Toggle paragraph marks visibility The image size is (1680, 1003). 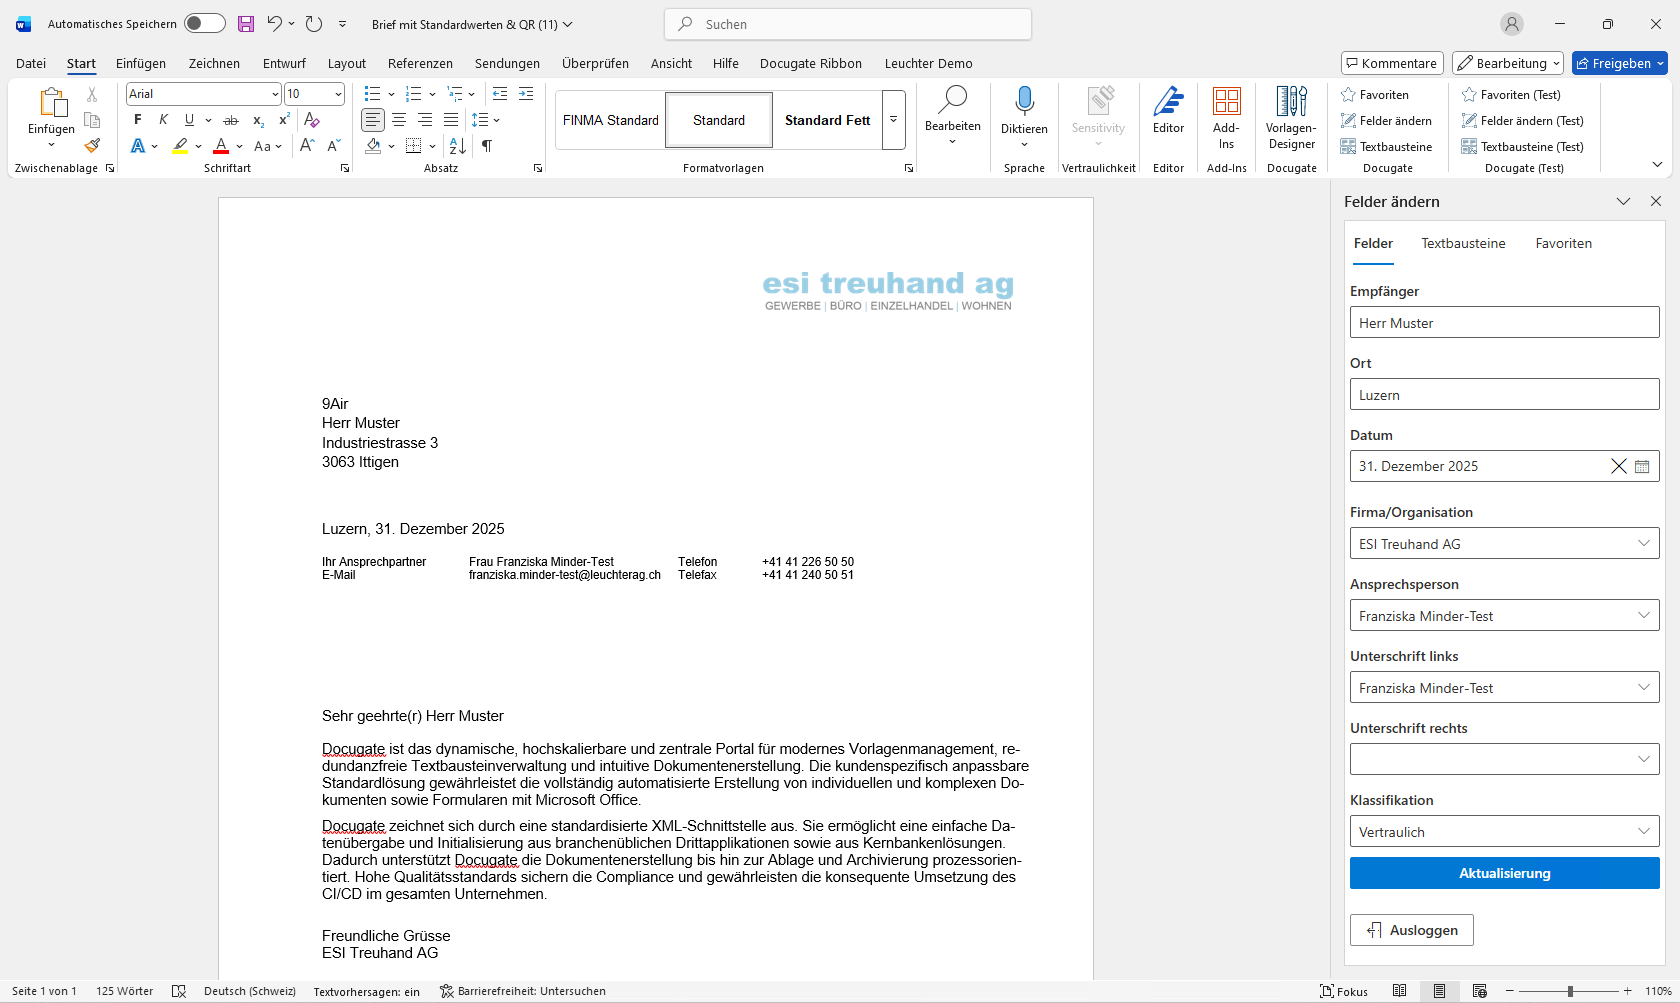(487, 146)
